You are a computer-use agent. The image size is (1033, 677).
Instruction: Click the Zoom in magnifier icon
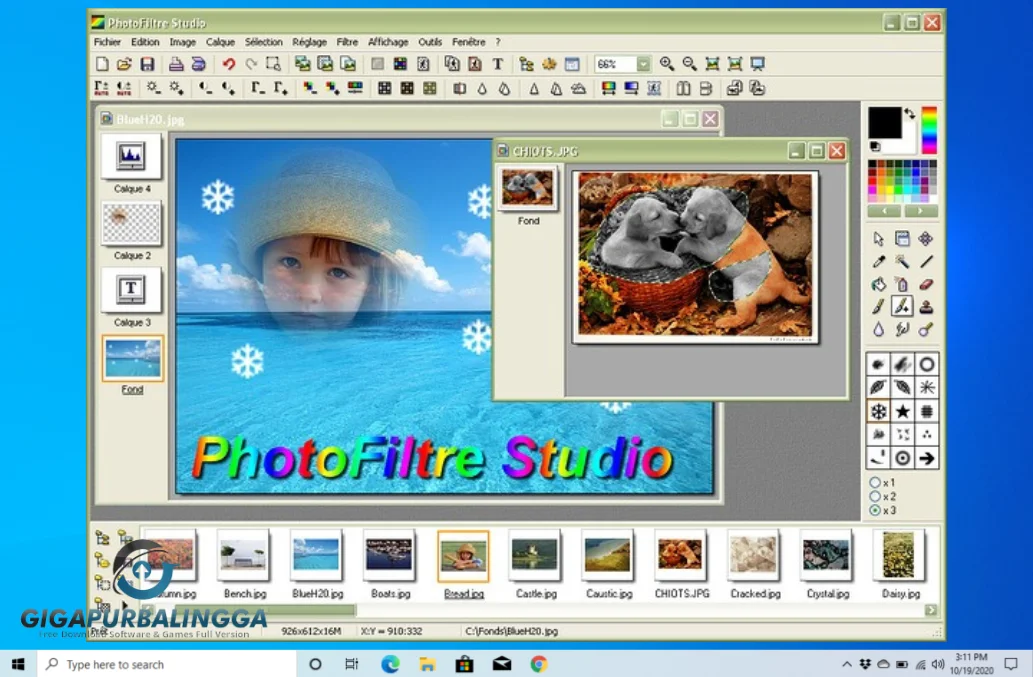click(x=667, y=64)
